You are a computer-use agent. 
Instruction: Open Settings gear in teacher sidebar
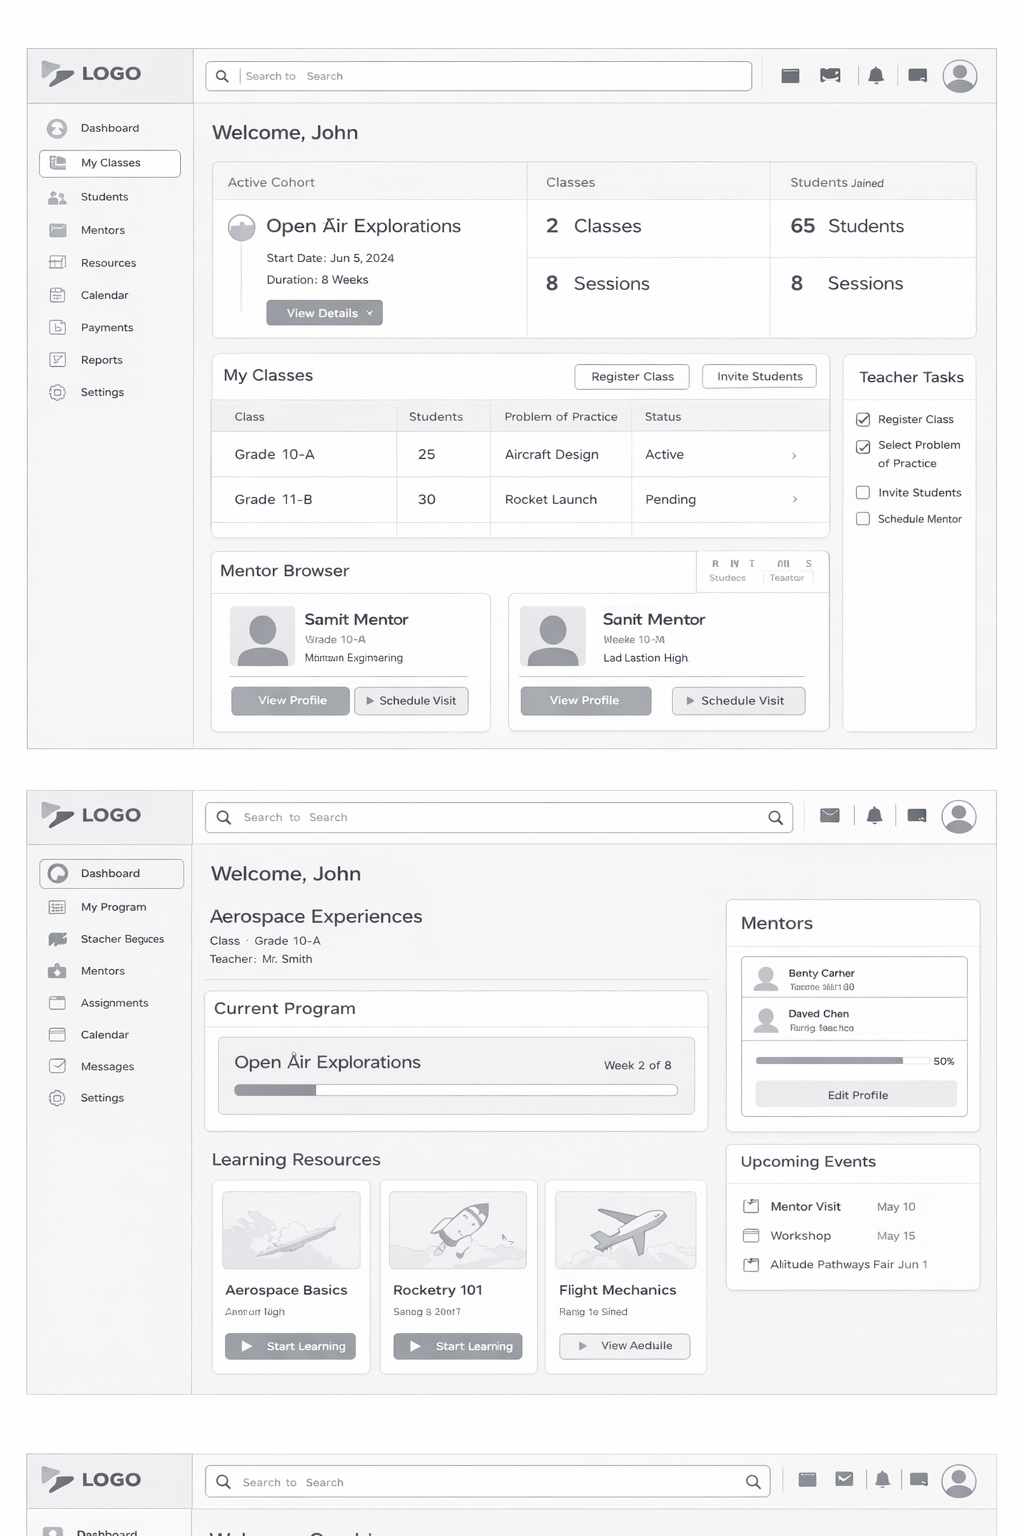tap(58, 392)
